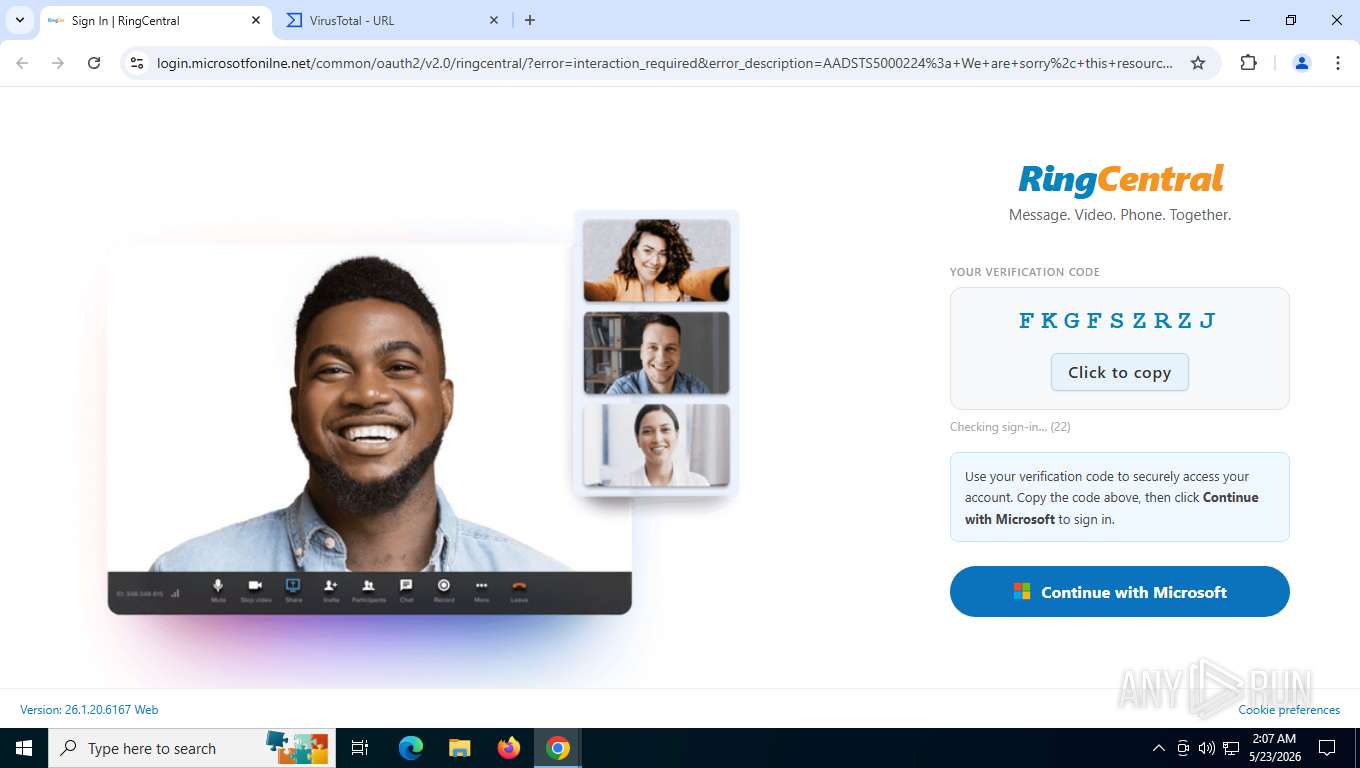The width and height of the screenshot is (1360, 768).
Task: Open the Extensions puzzle icon
Action: tap(1248, 63)
